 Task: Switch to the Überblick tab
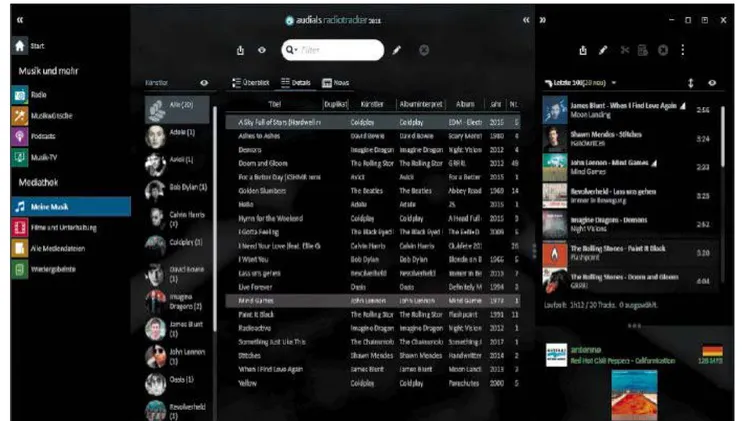pyautogui.click(x=251, y=83)
